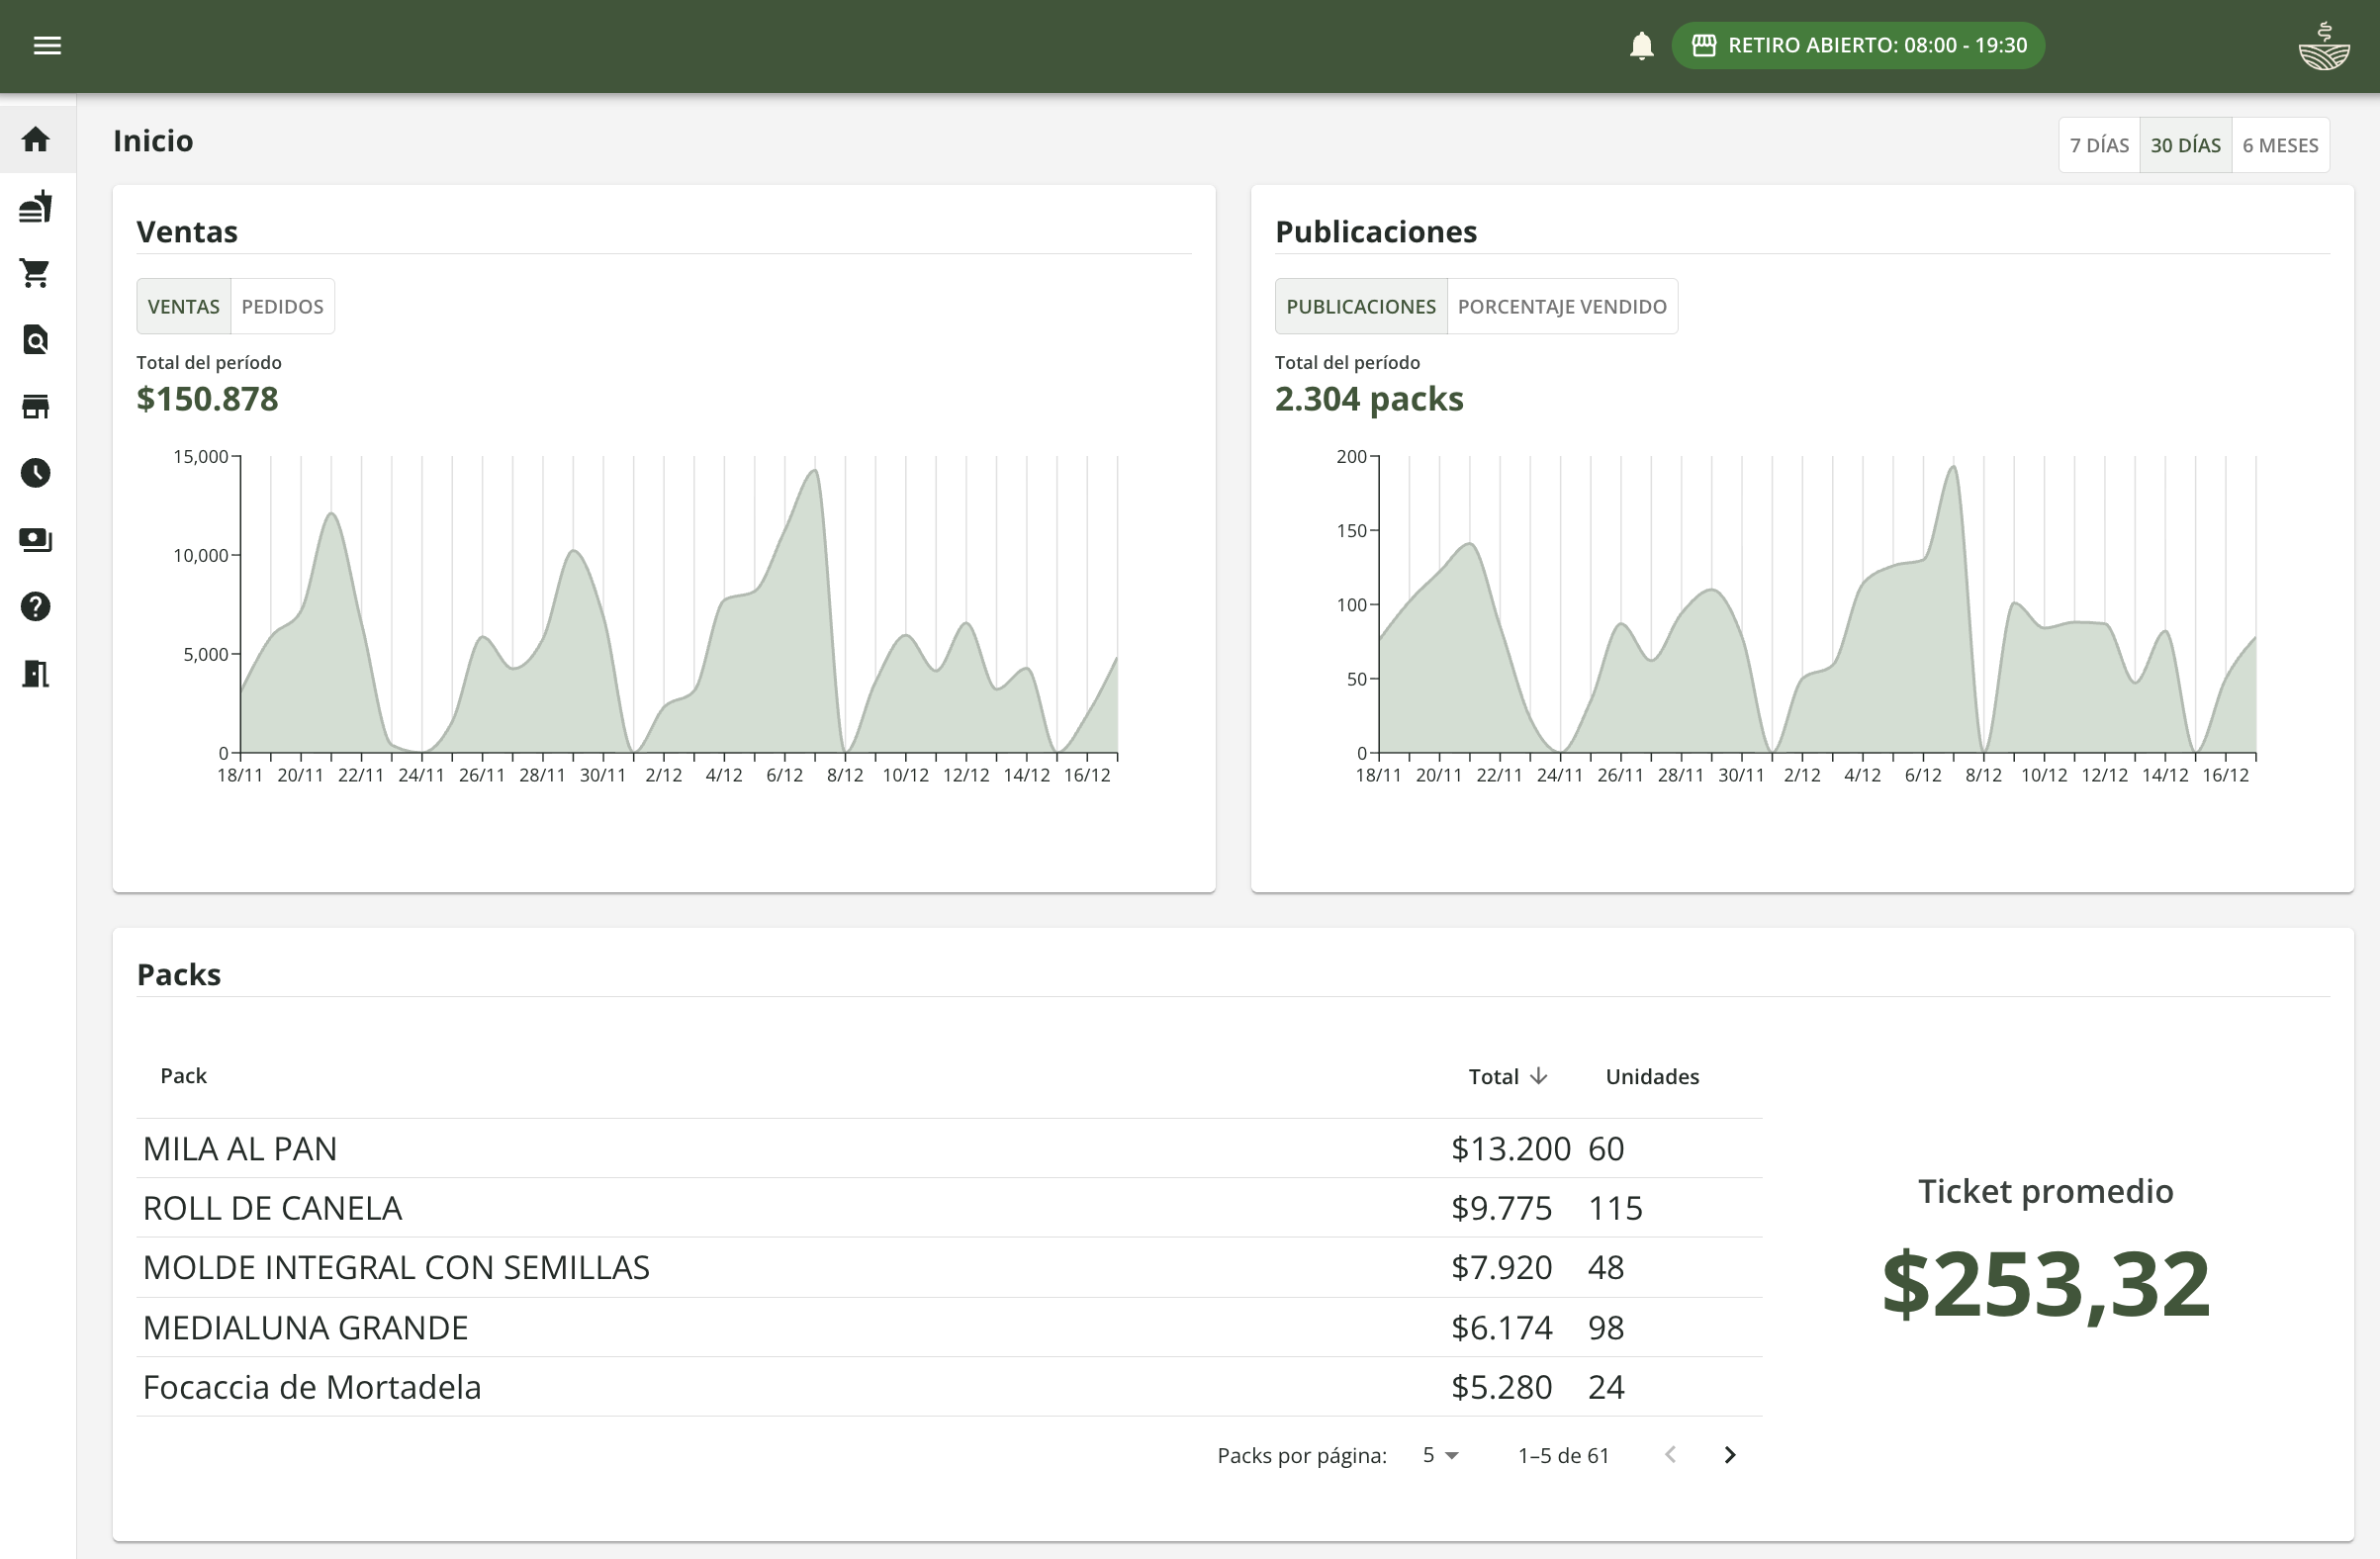This screenshot has height=1559, width=2380.
Task: Switch to PORCENTAJE VENDIDO tab
Action: [x=1561, y=306]
